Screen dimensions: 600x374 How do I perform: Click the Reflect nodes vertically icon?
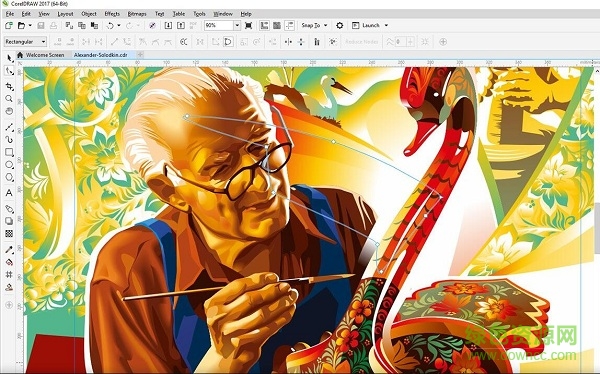[x=301, y=41]
